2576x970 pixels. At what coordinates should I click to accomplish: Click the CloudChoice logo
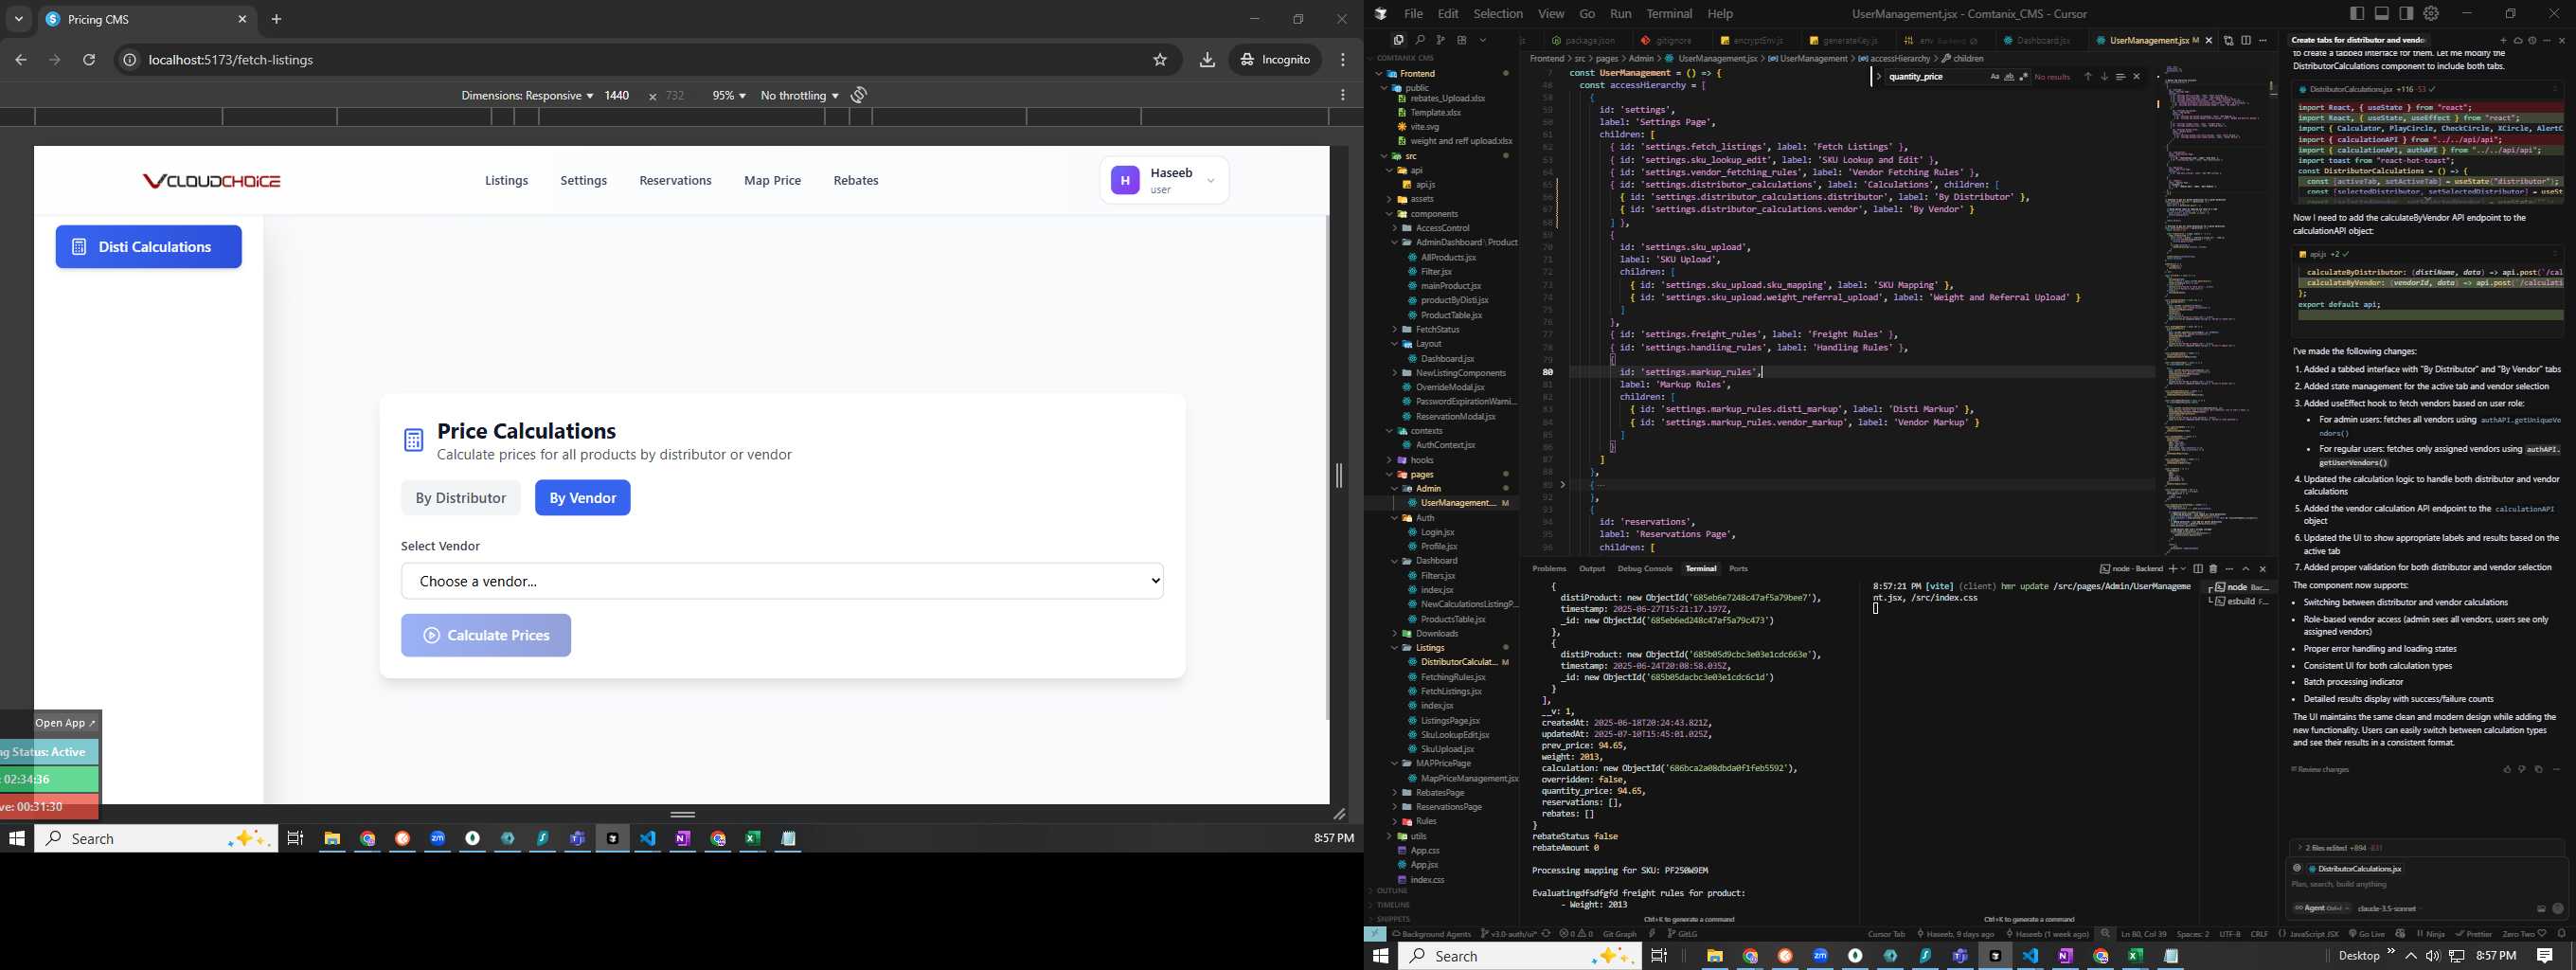click(211, 181)
